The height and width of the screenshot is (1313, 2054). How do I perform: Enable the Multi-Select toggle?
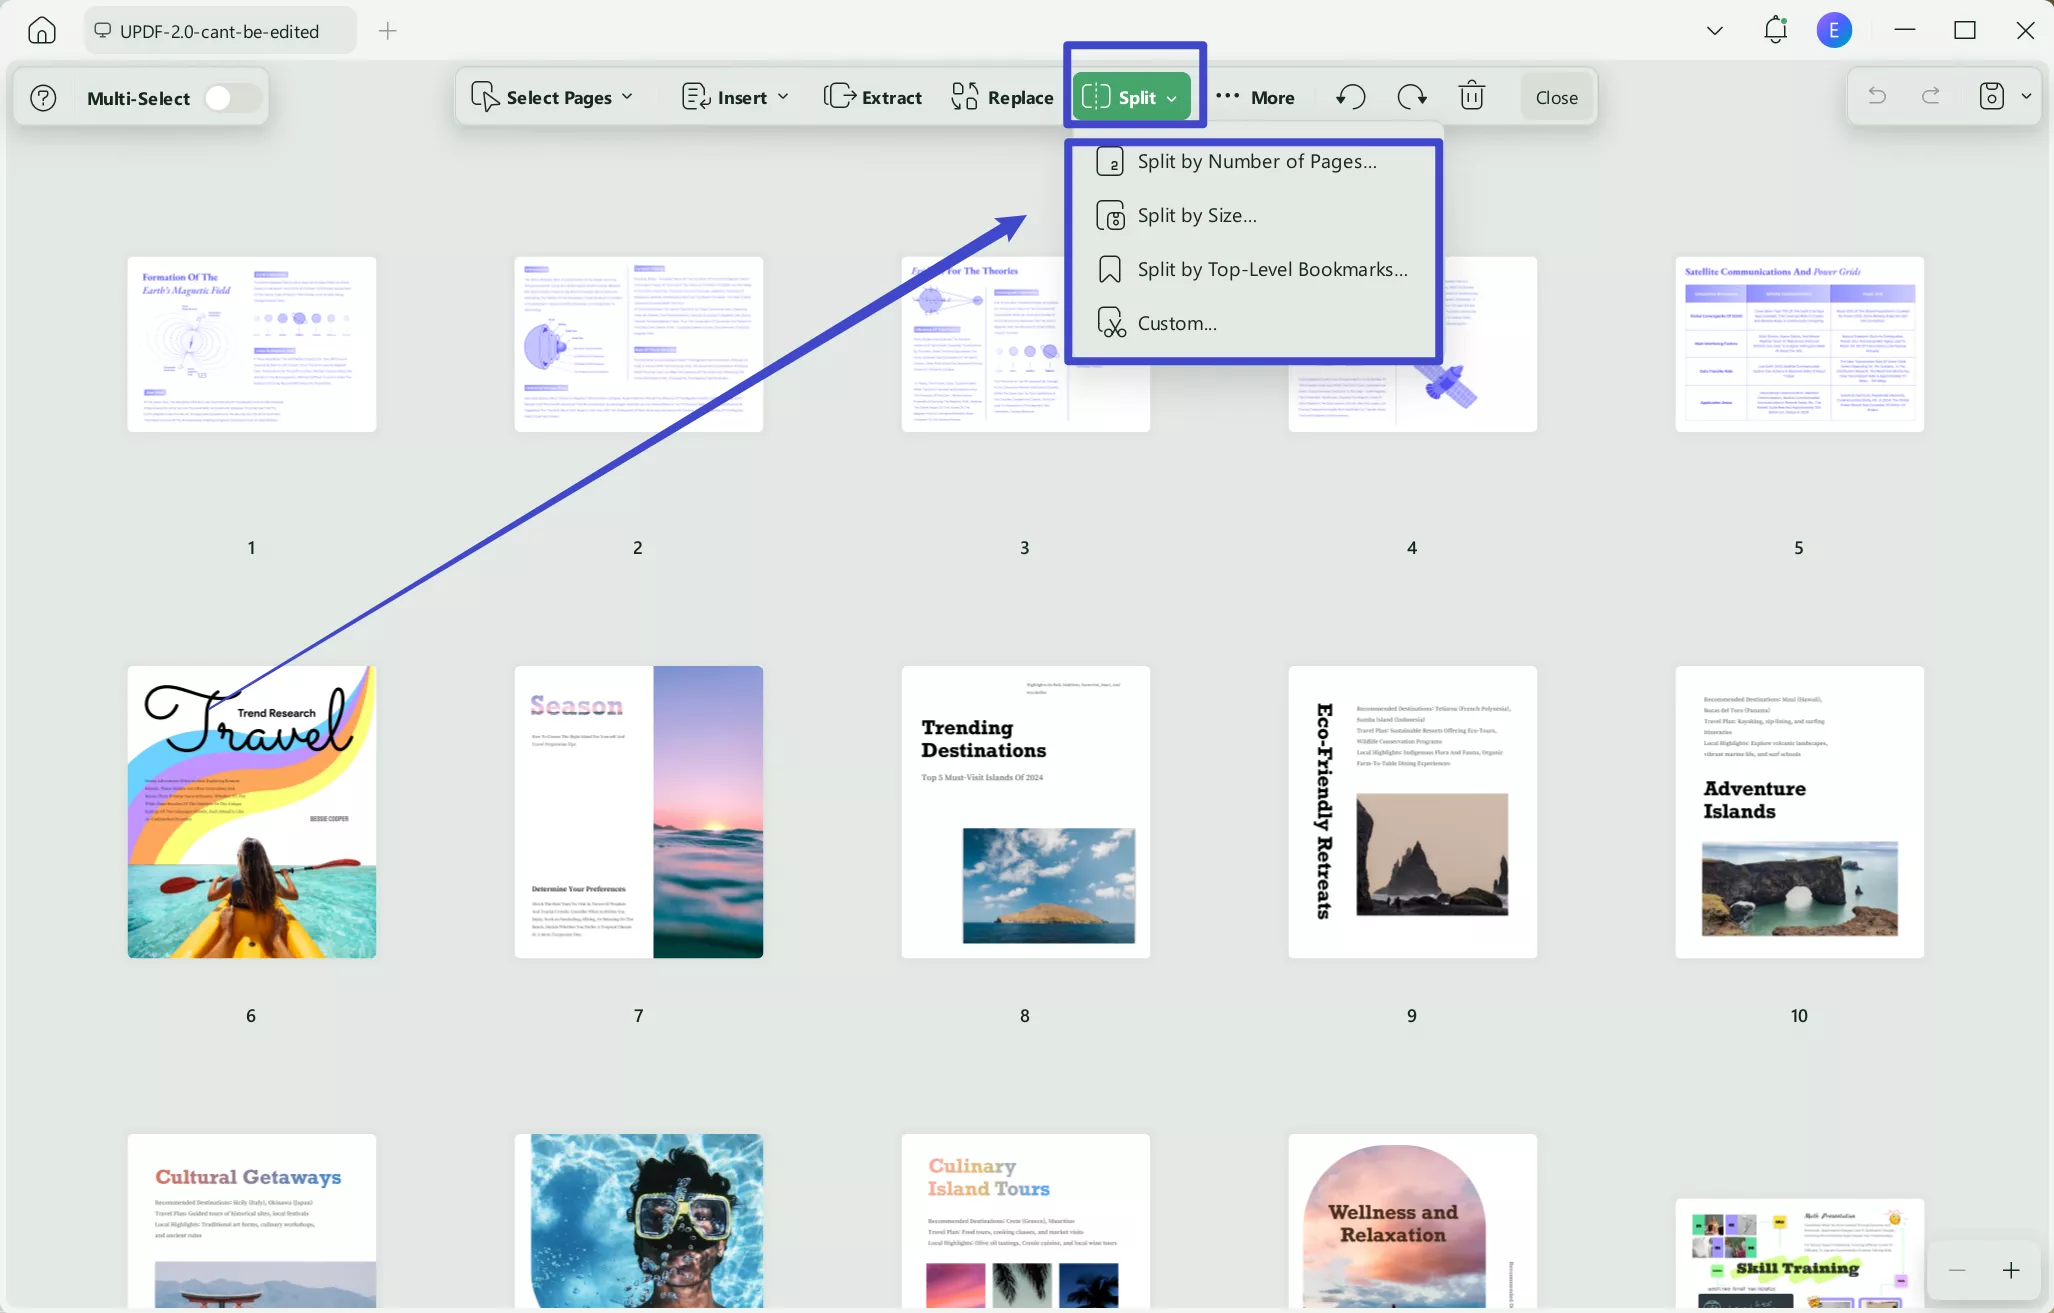pyautogui.click(x=230, y=97)
